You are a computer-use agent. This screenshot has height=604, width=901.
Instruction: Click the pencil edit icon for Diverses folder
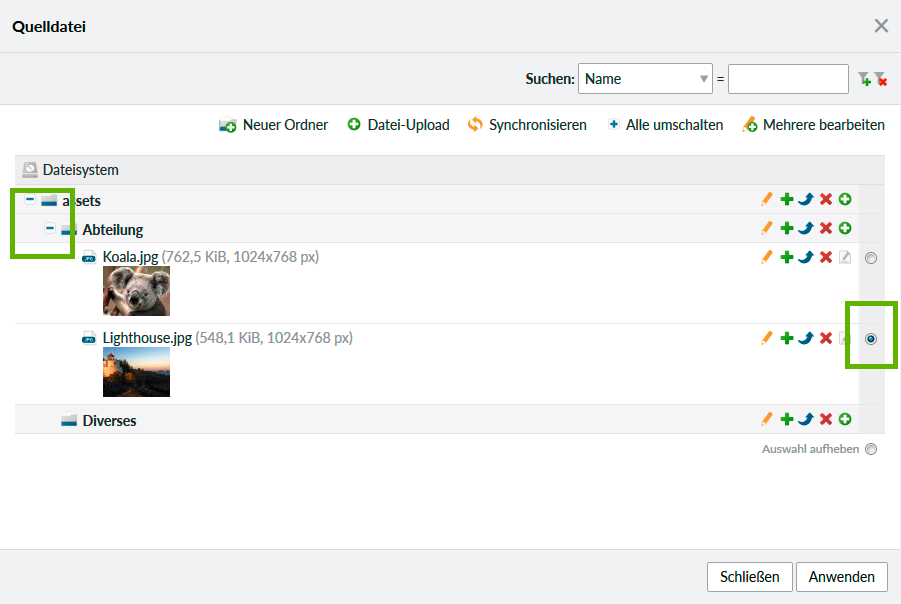tap(767, 420)
